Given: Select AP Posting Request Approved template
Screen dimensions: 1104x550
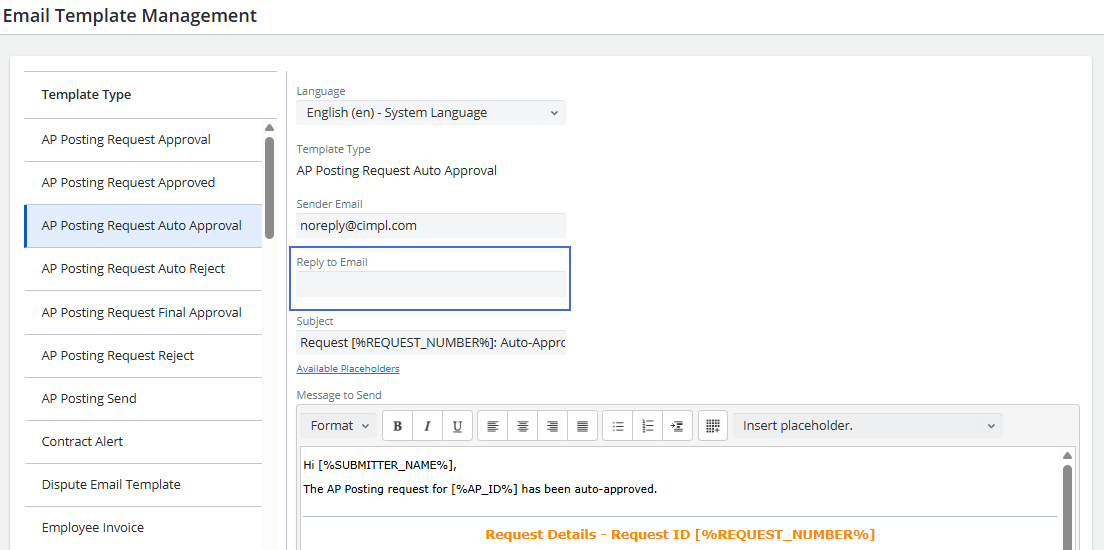Looking at the screenshot, I should coord(144,182).
